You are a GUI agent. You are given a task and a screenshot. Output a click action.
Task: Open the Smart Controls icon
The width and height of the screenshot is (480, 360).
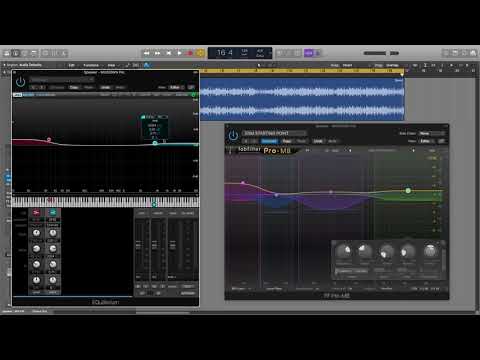pyautogui.click(x=46, y=53)
